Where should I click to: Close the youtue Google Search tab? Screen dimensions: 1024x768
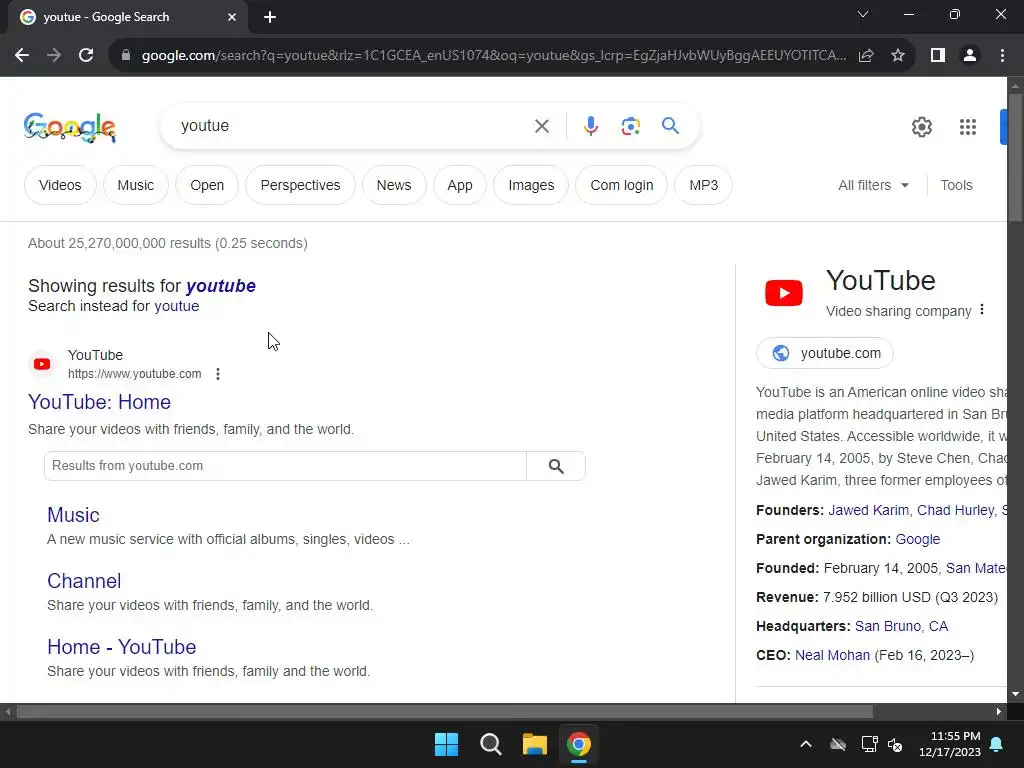[232, 17]
